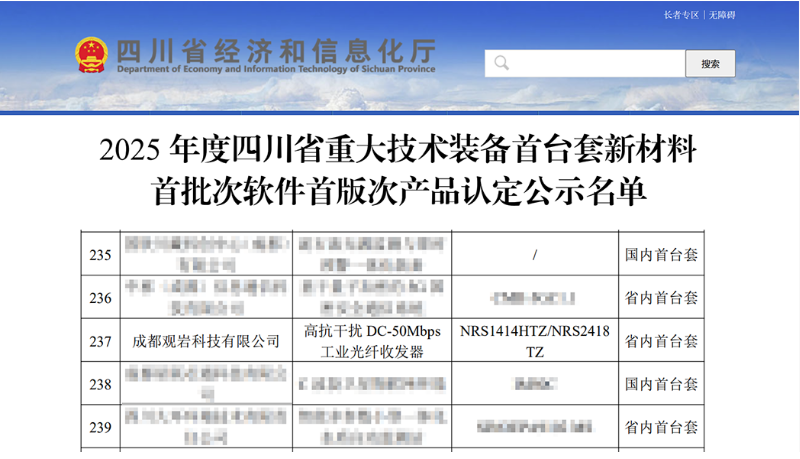Select row number 238 cell
This screenshot has width=800, height=459.
tap(101, 384)
